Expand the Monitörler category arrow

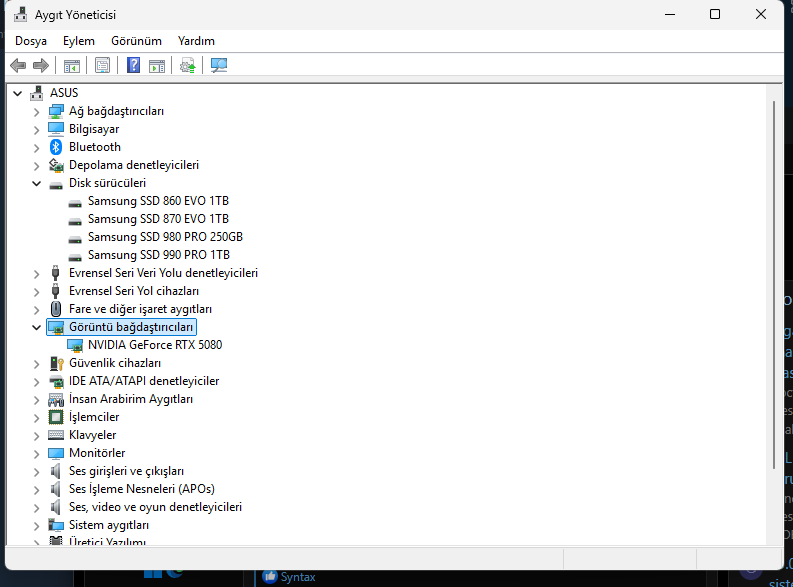point(36,454)
